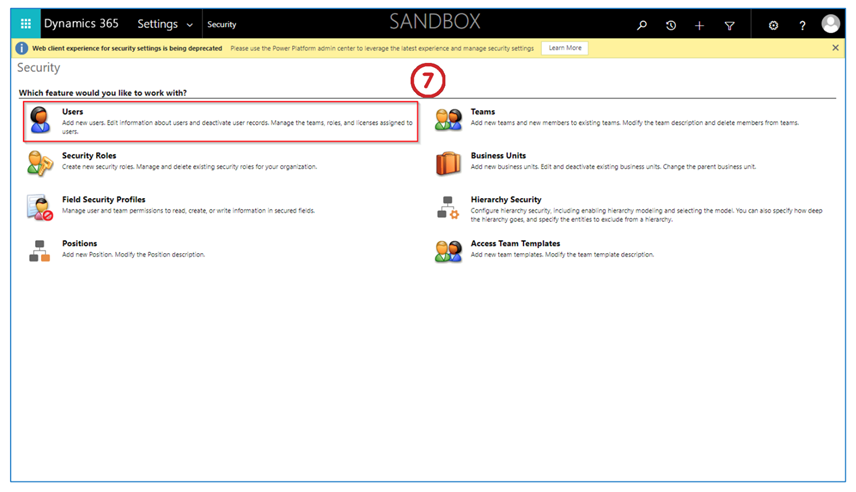The height and width of the screenshot is (492, 856).
Task: Click the help question mark icon
Action: [x=802, y=25]
